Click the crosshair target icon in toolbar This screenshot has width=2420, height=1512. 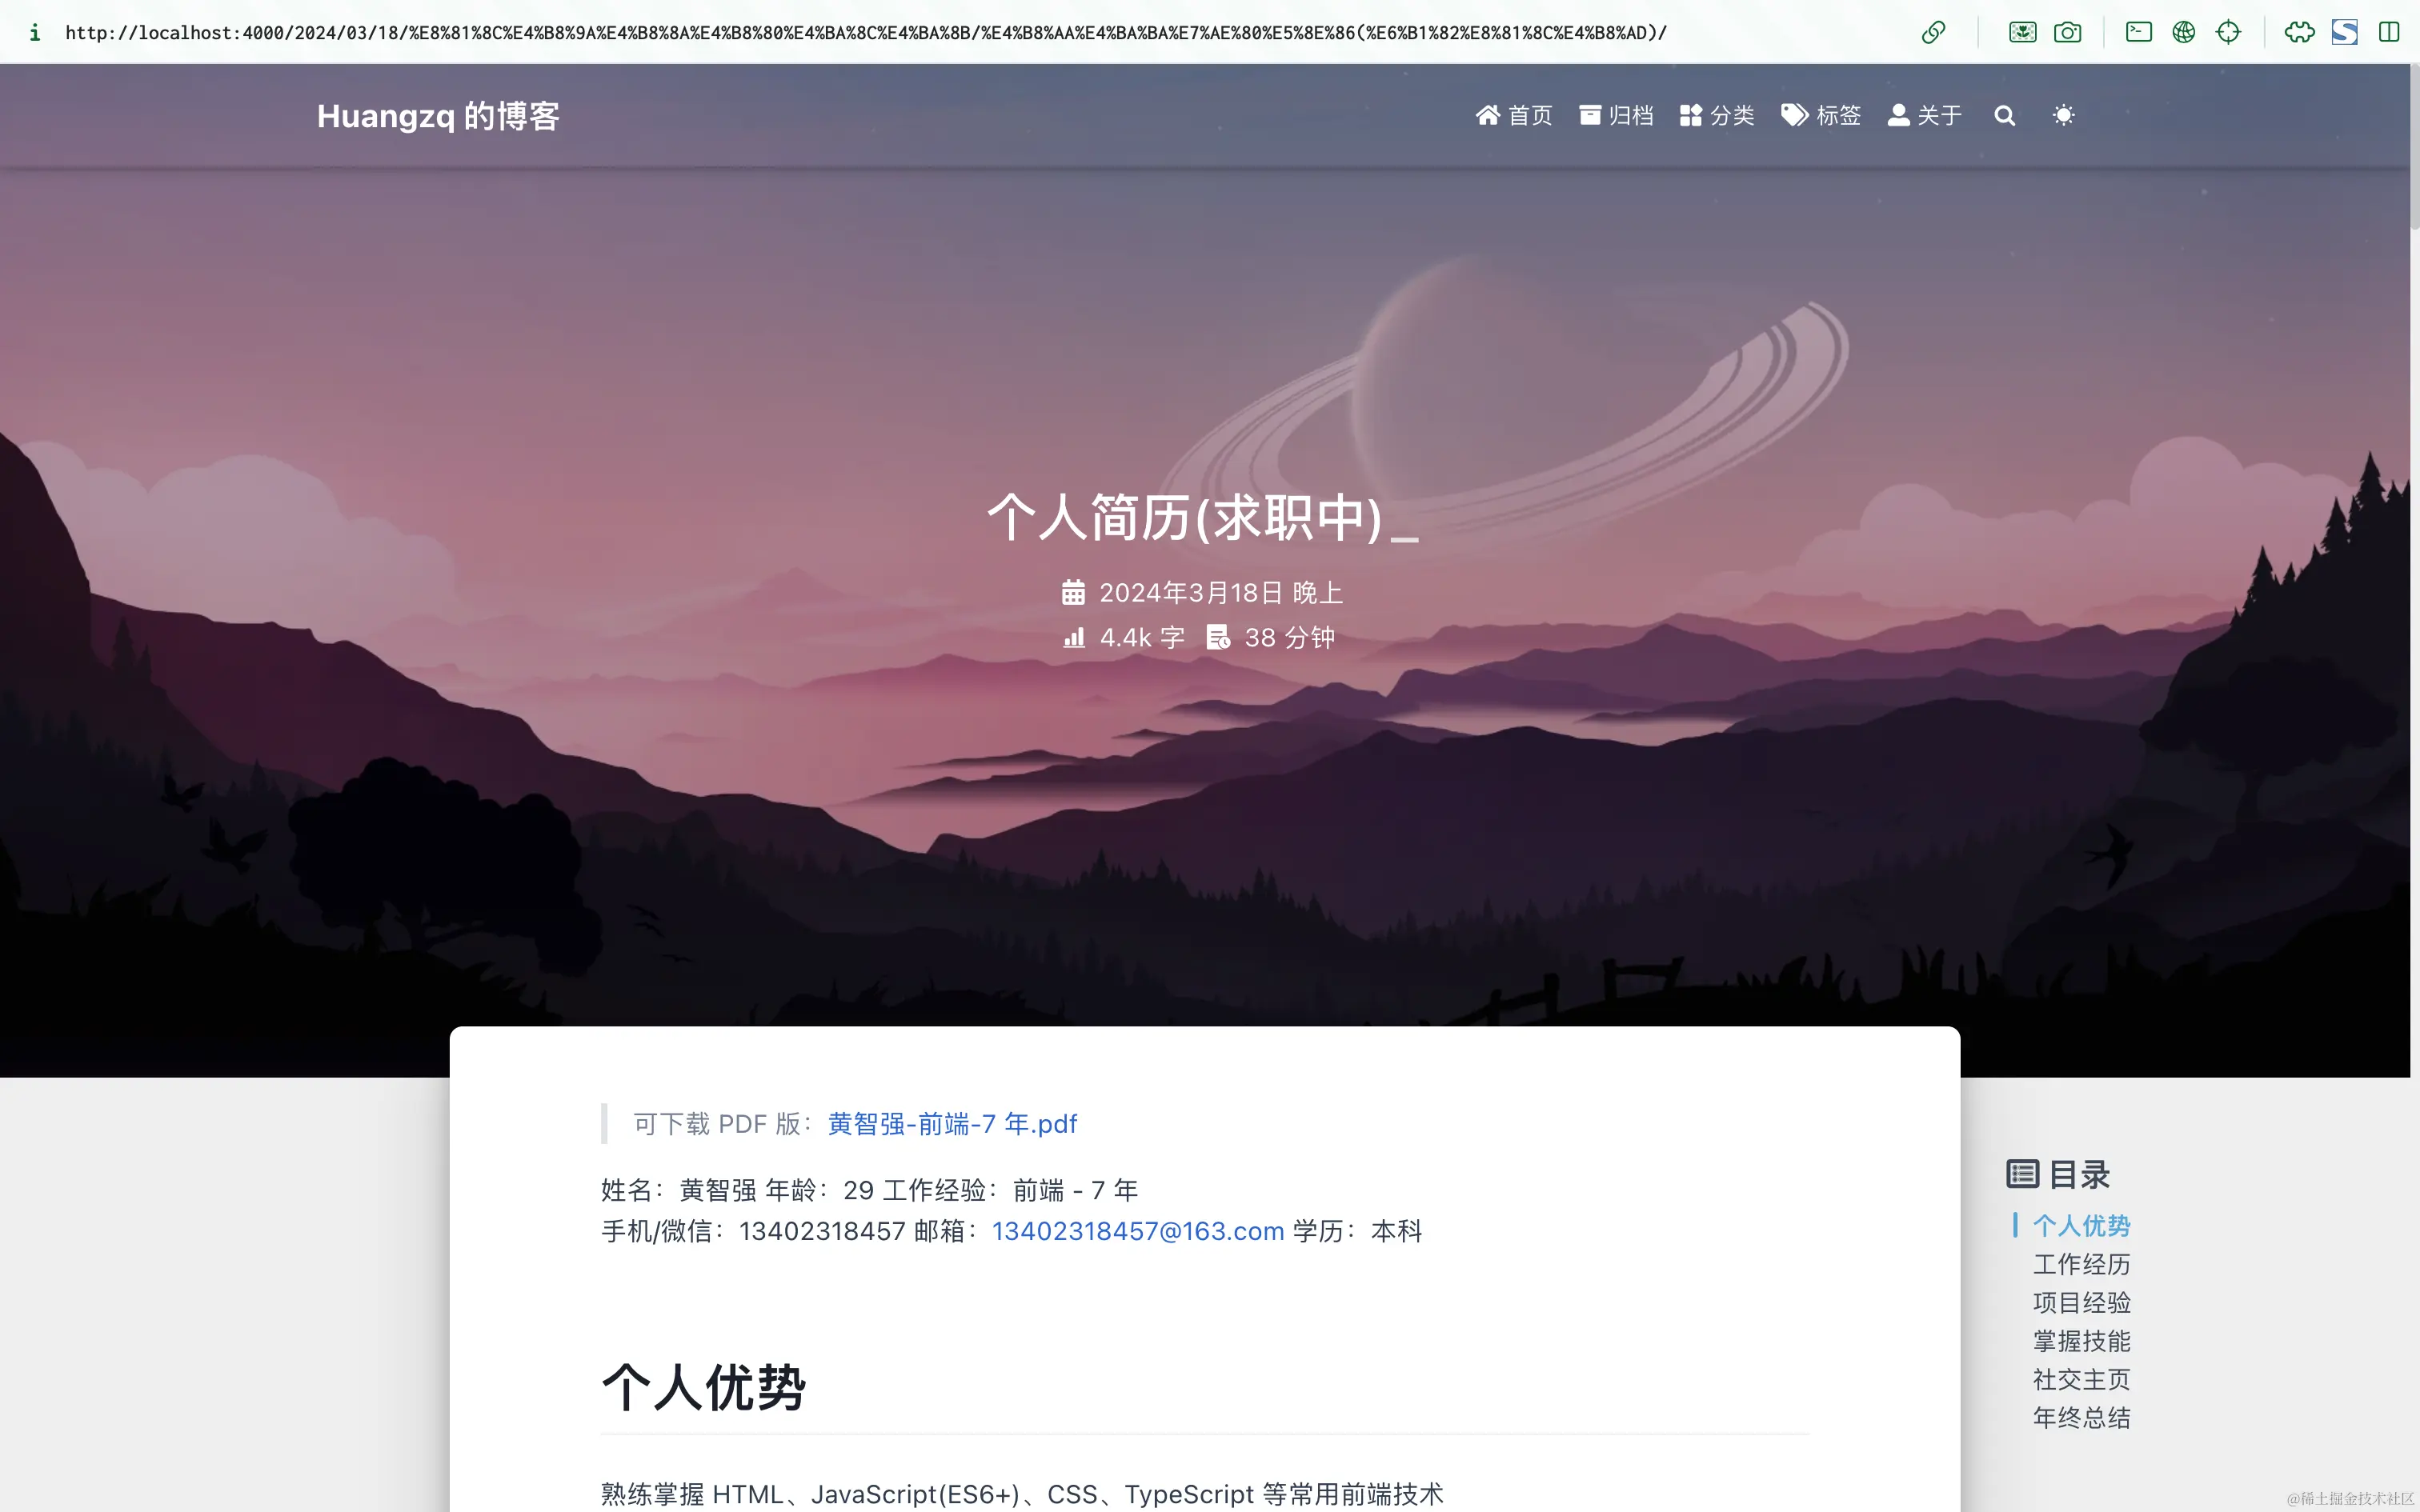(x=2228, y=32)
